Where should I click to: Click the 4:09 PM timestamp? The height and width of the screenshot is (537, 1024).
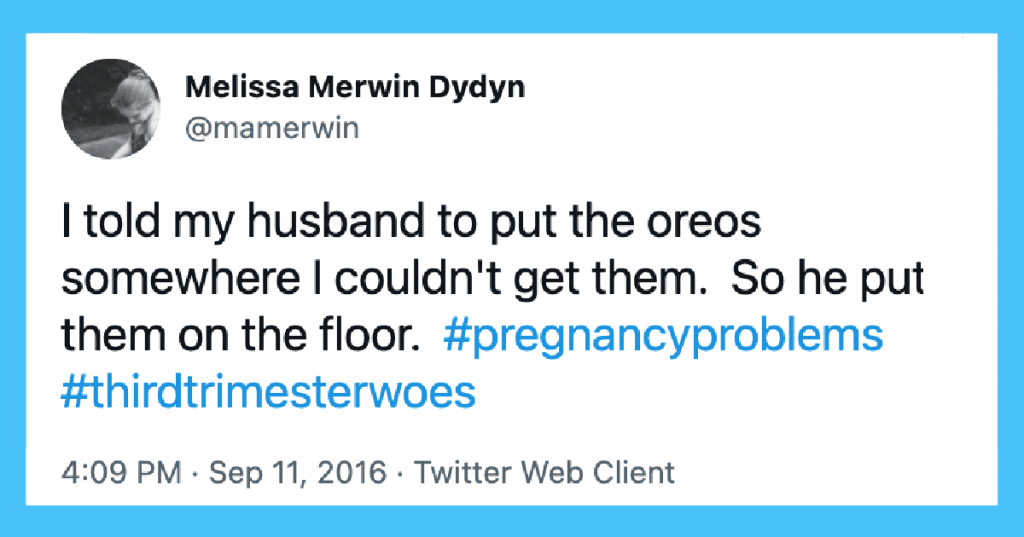pyautogui.click(x=121, y=472)
